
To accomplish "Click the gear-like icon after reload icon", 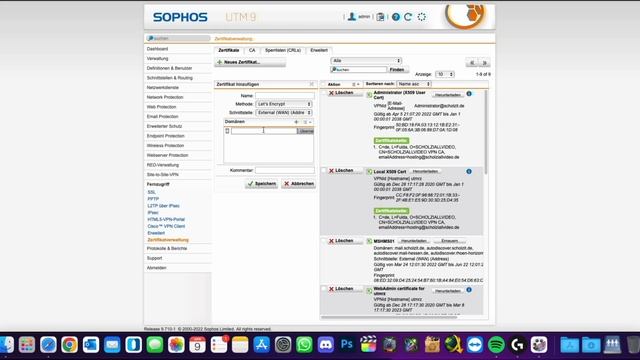I will (x=422, y=17).
